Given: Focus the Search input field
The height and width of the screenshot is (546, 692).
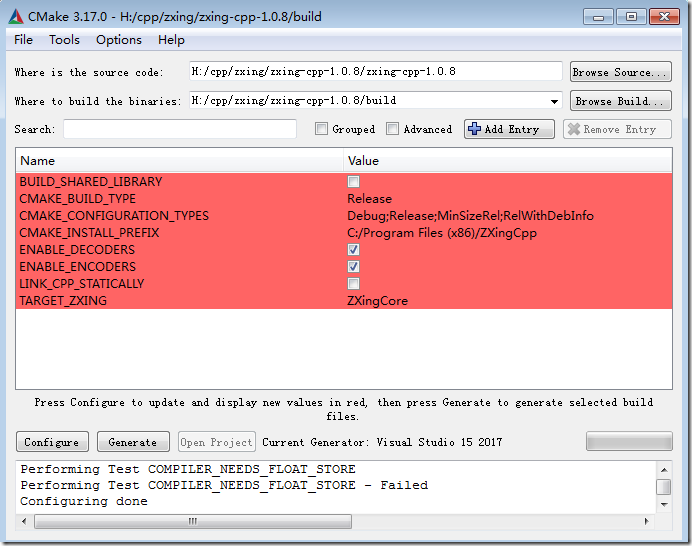Looking at the screenshot, I should click(x=180, y=129).
